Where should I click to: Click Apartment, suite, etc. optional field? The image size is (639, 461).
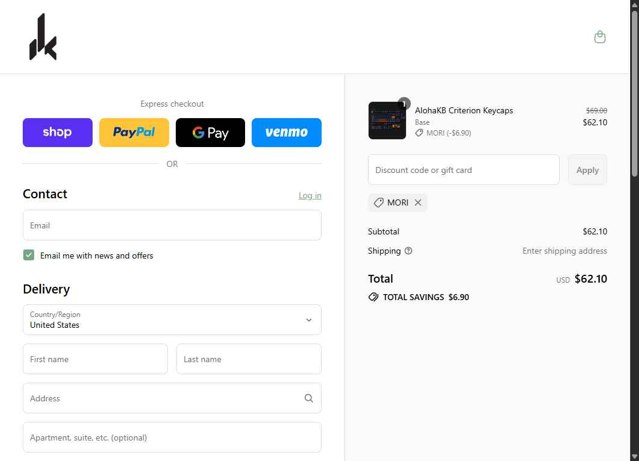tap(172, 437)
